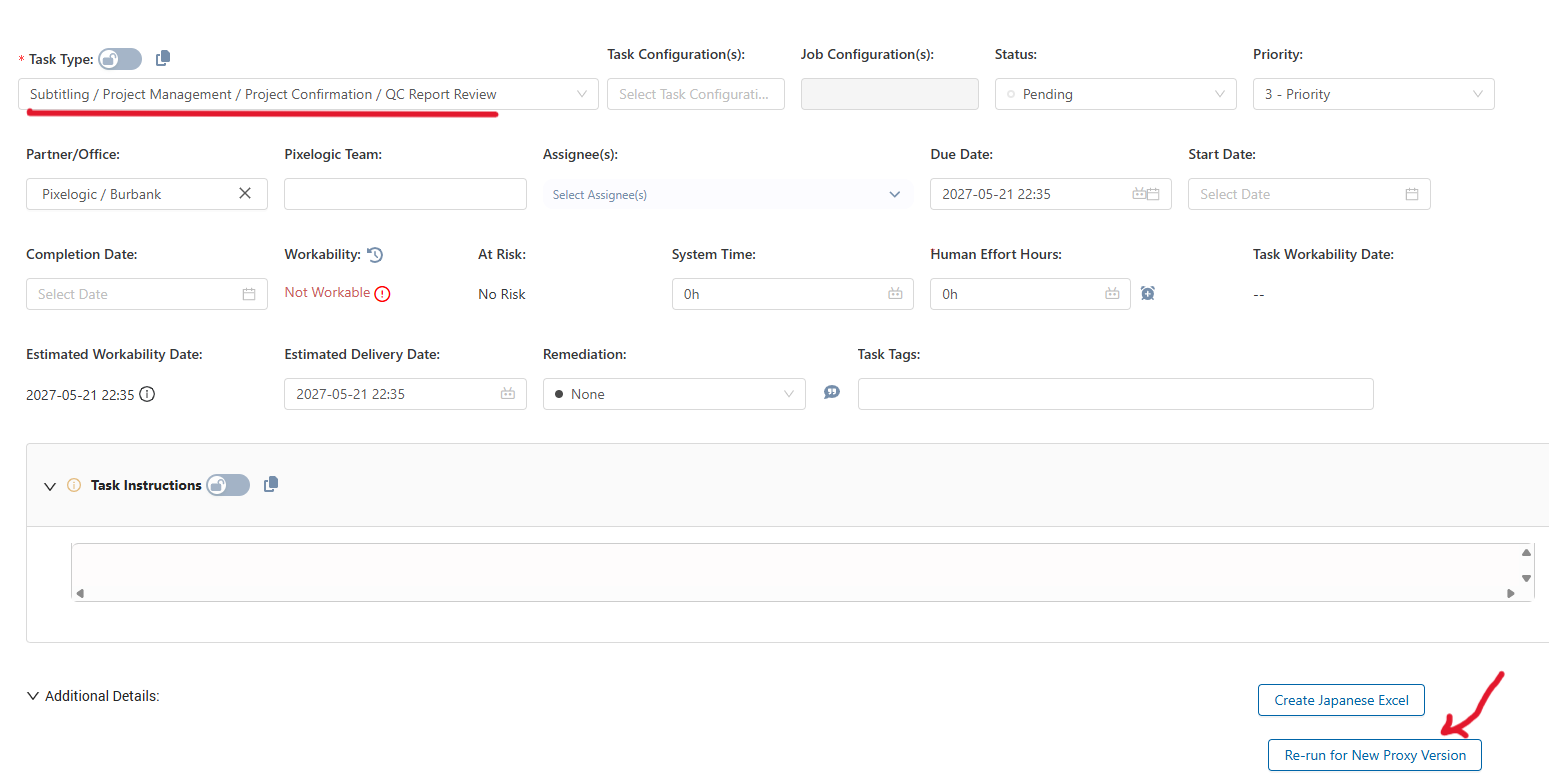Click the Start Date field
Viewport: 1549px width, 774px height.
[1309, 194]
